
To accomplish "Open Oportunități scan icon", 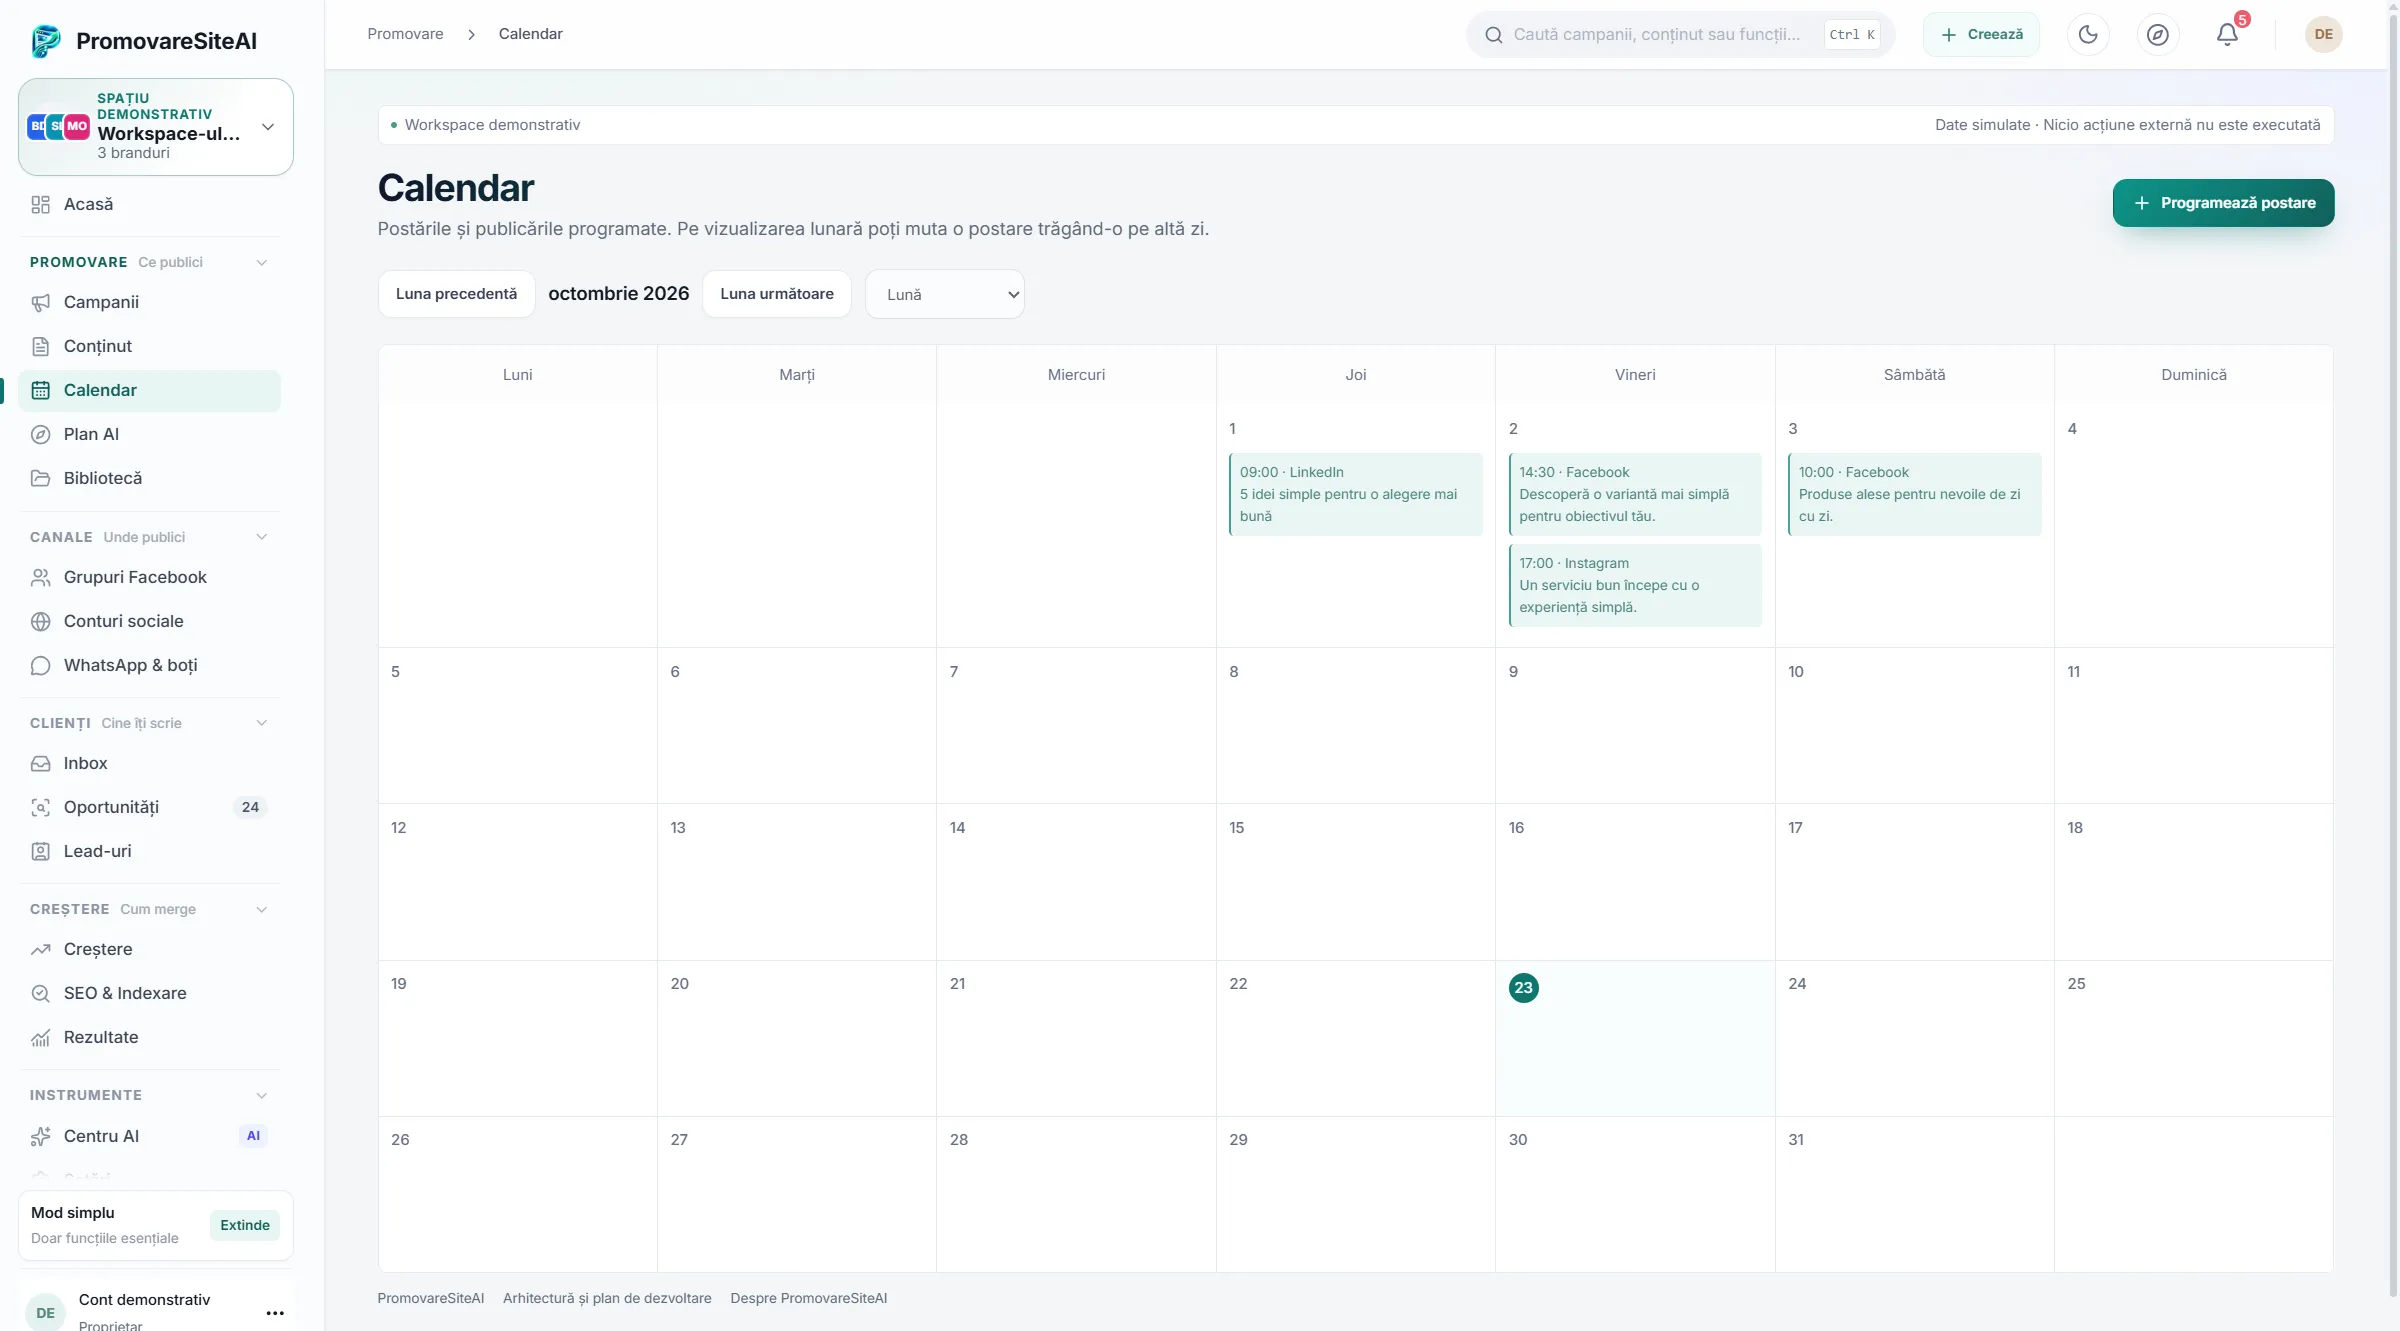I will [40, 807].
